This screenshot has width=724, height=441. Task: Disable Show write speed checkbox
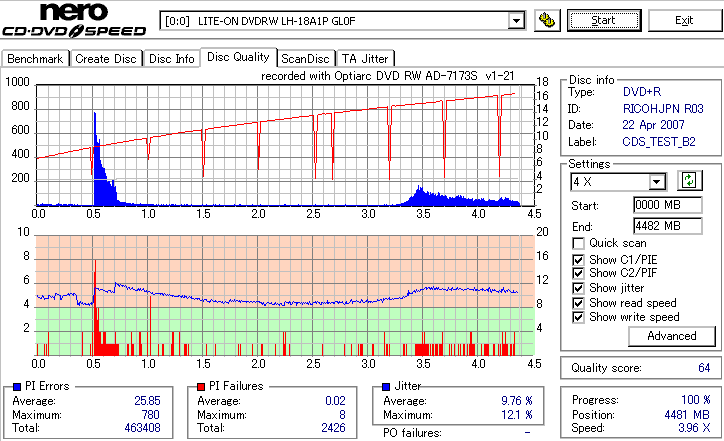[578, 317]
